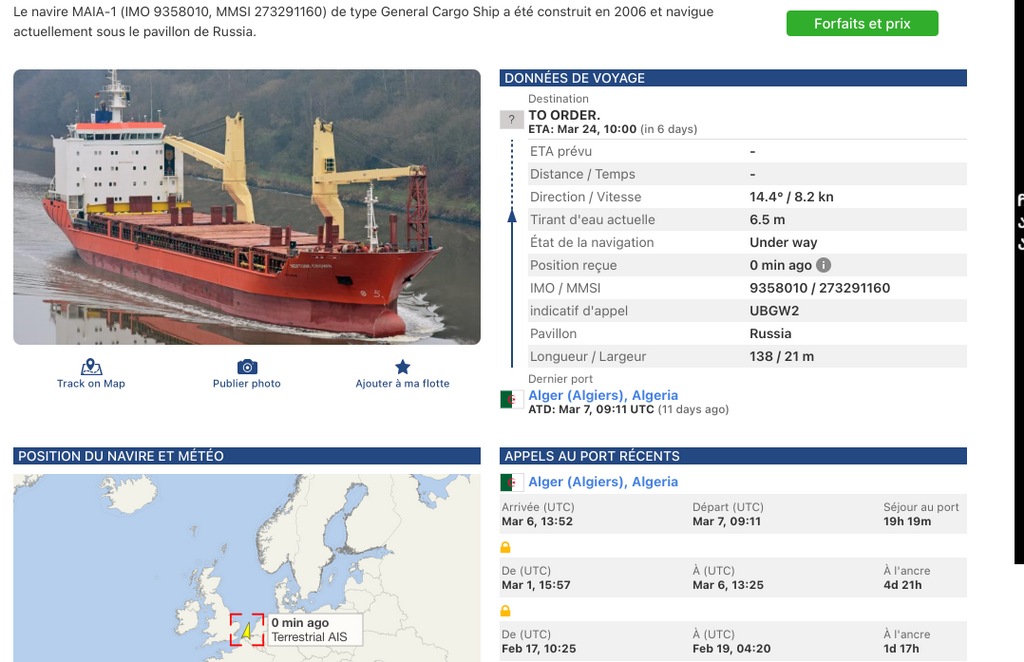Click anchor duration 1d 17h
1024x662 pixels.
[901, 649]
